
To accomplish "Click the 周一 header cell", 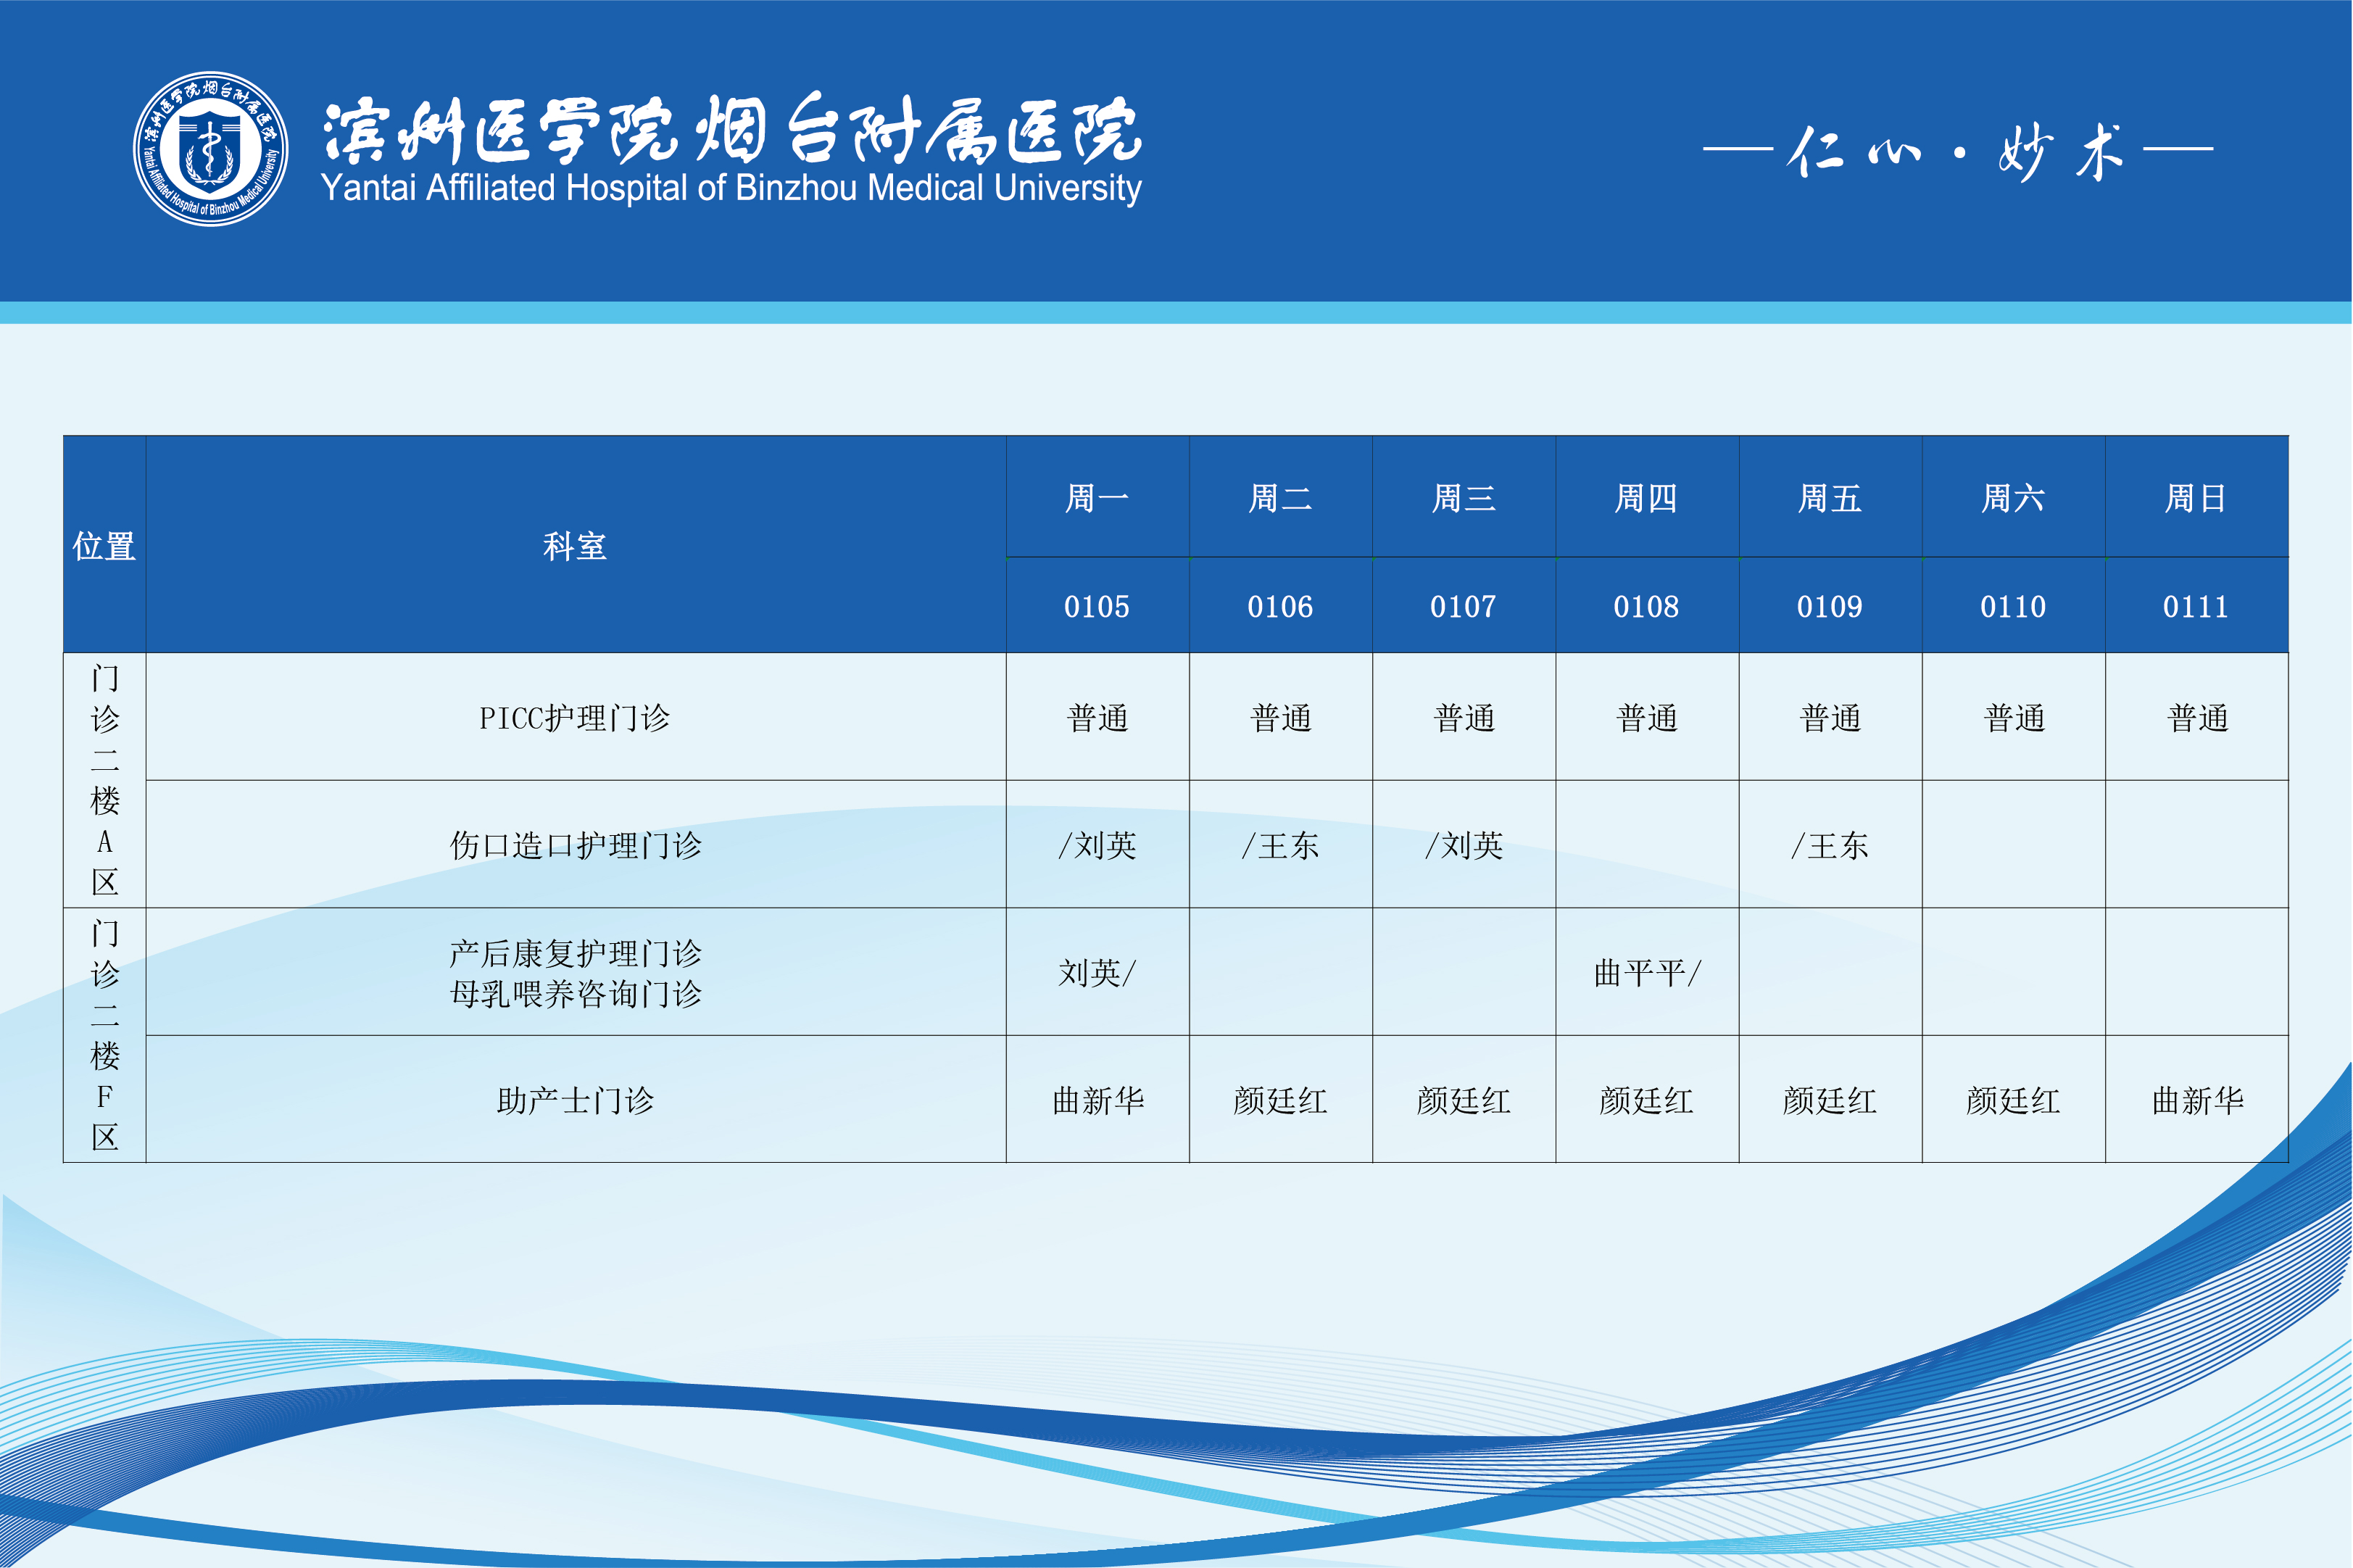I will pyautogui.click(x=1097, y=498).
